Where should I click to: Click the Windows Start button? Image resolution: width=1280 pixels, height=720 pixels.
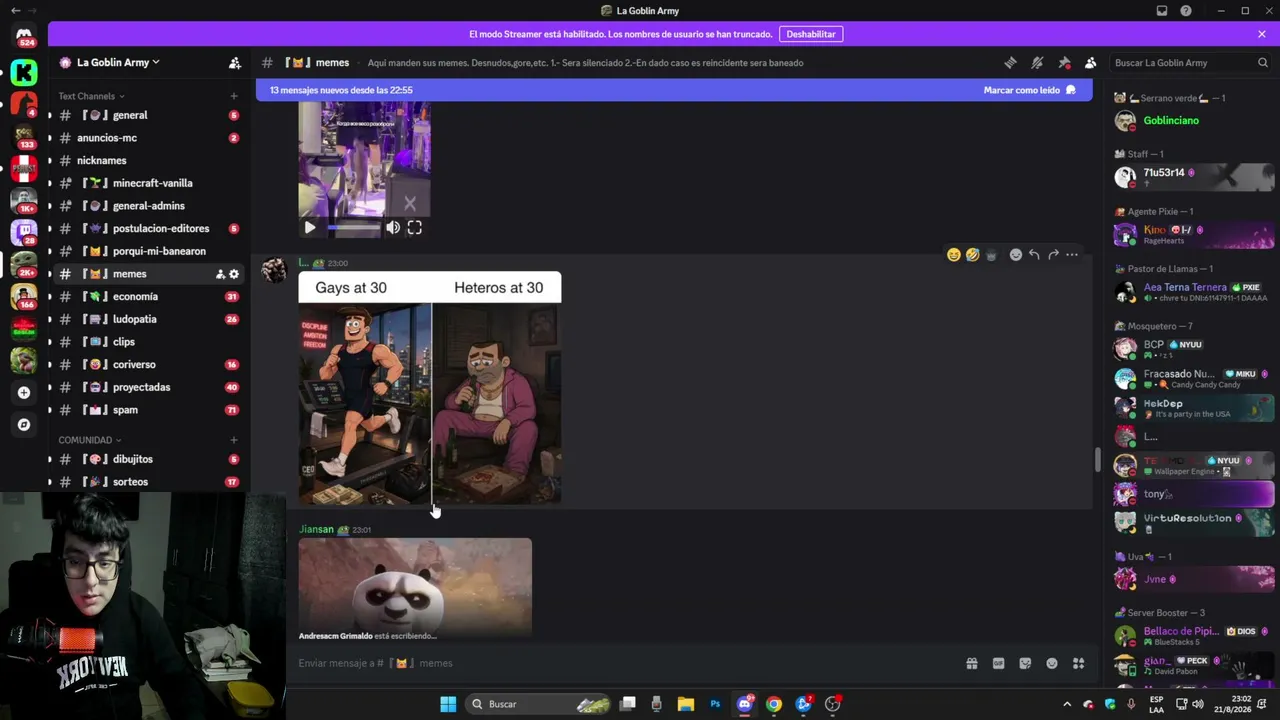pyautogui.click(x=448, y=704)
